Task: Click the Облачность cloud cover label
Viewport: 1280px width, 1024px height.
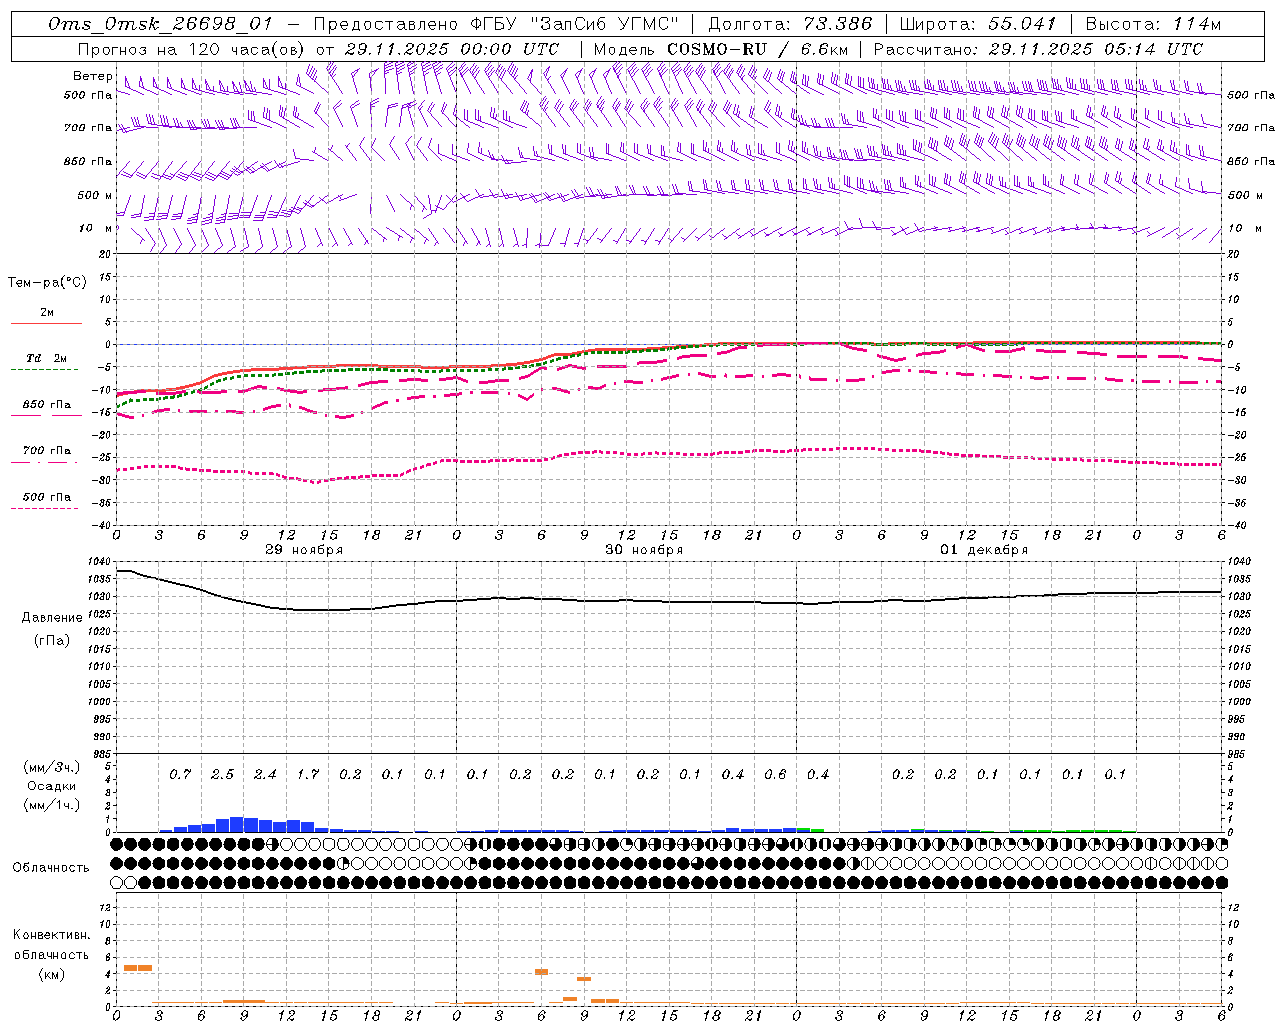Action: point(51,868)
